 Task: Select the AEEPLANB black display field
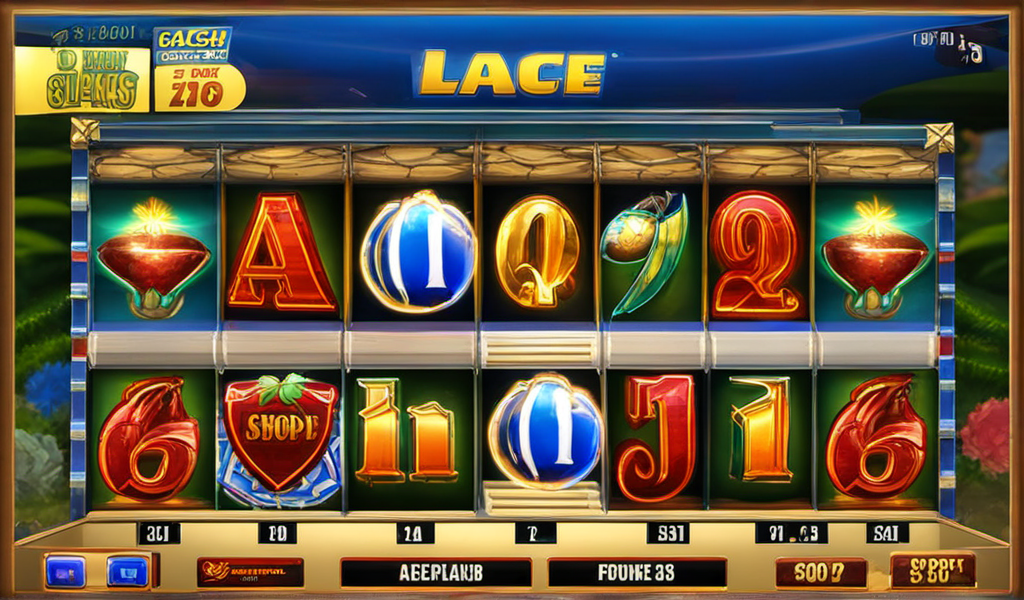436,573
